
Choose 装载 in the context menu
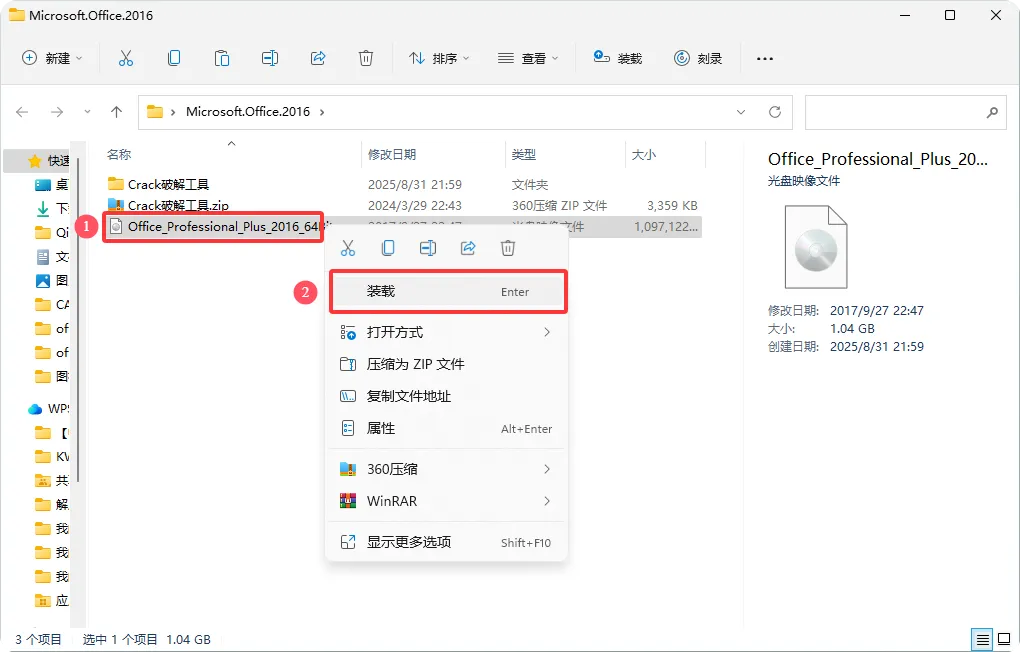click(x=448, y=292)
